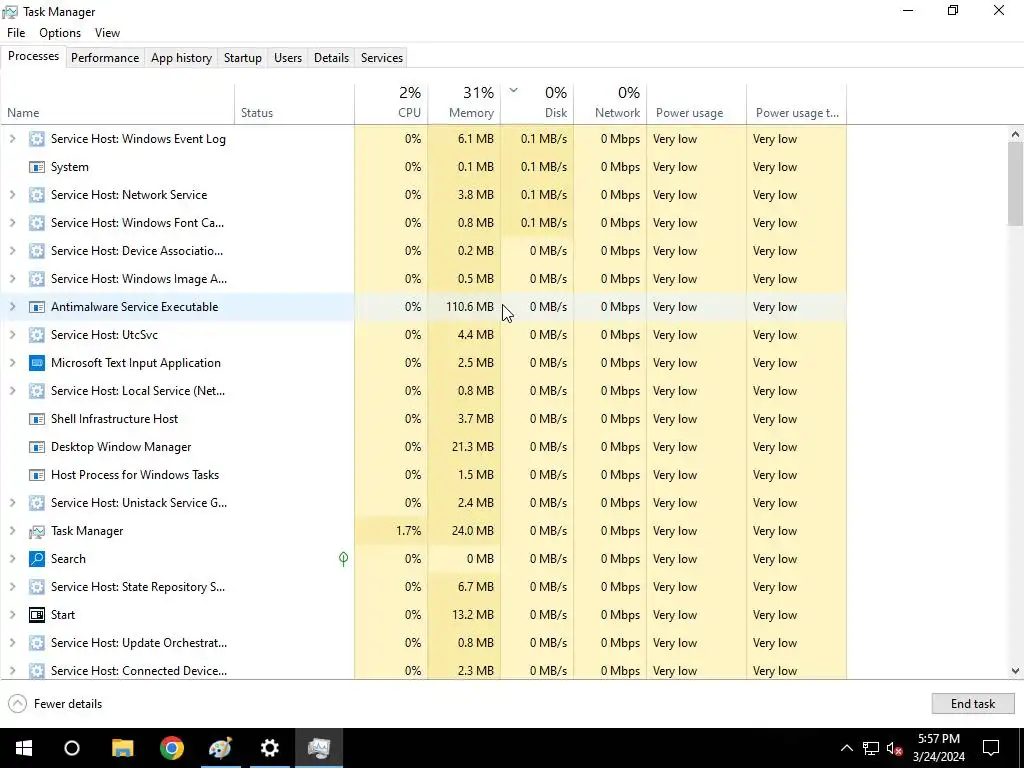Sort processes by the CPU column
Viewport: 1024px width, 768px height.
pos(391,104)
